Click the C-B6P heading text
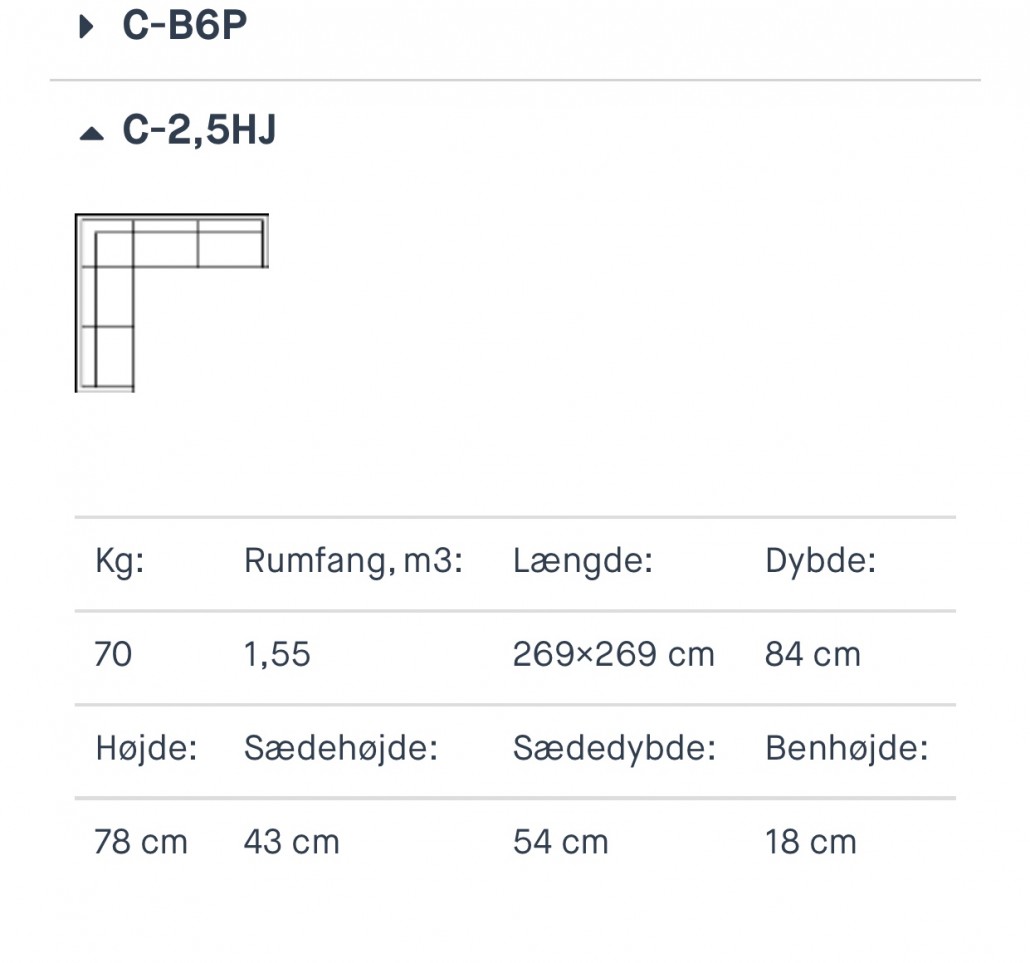Viewport: 1030px width, 963px height. coord(184,26)
